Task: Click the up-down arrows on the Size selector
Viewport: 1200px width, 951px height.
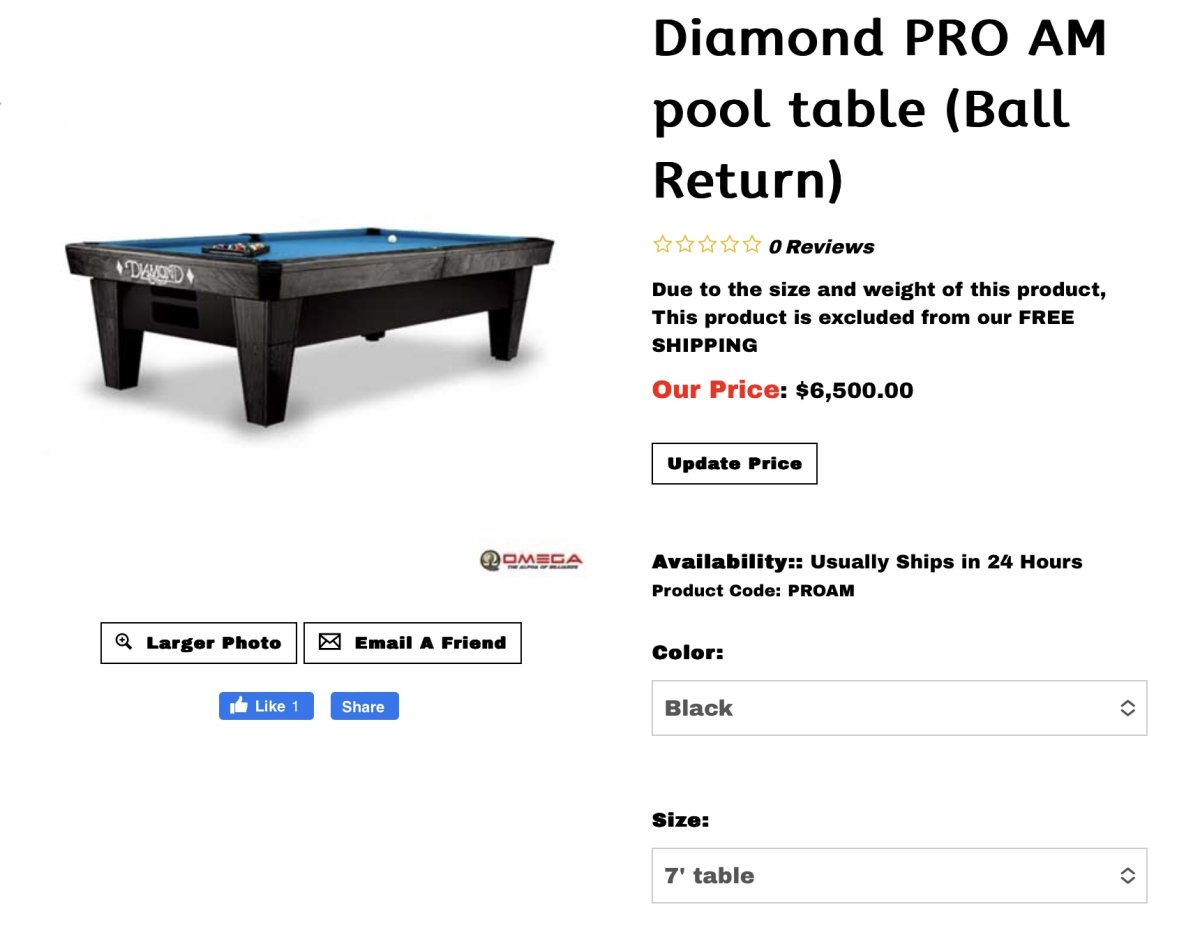Action: pos(1127,876)
